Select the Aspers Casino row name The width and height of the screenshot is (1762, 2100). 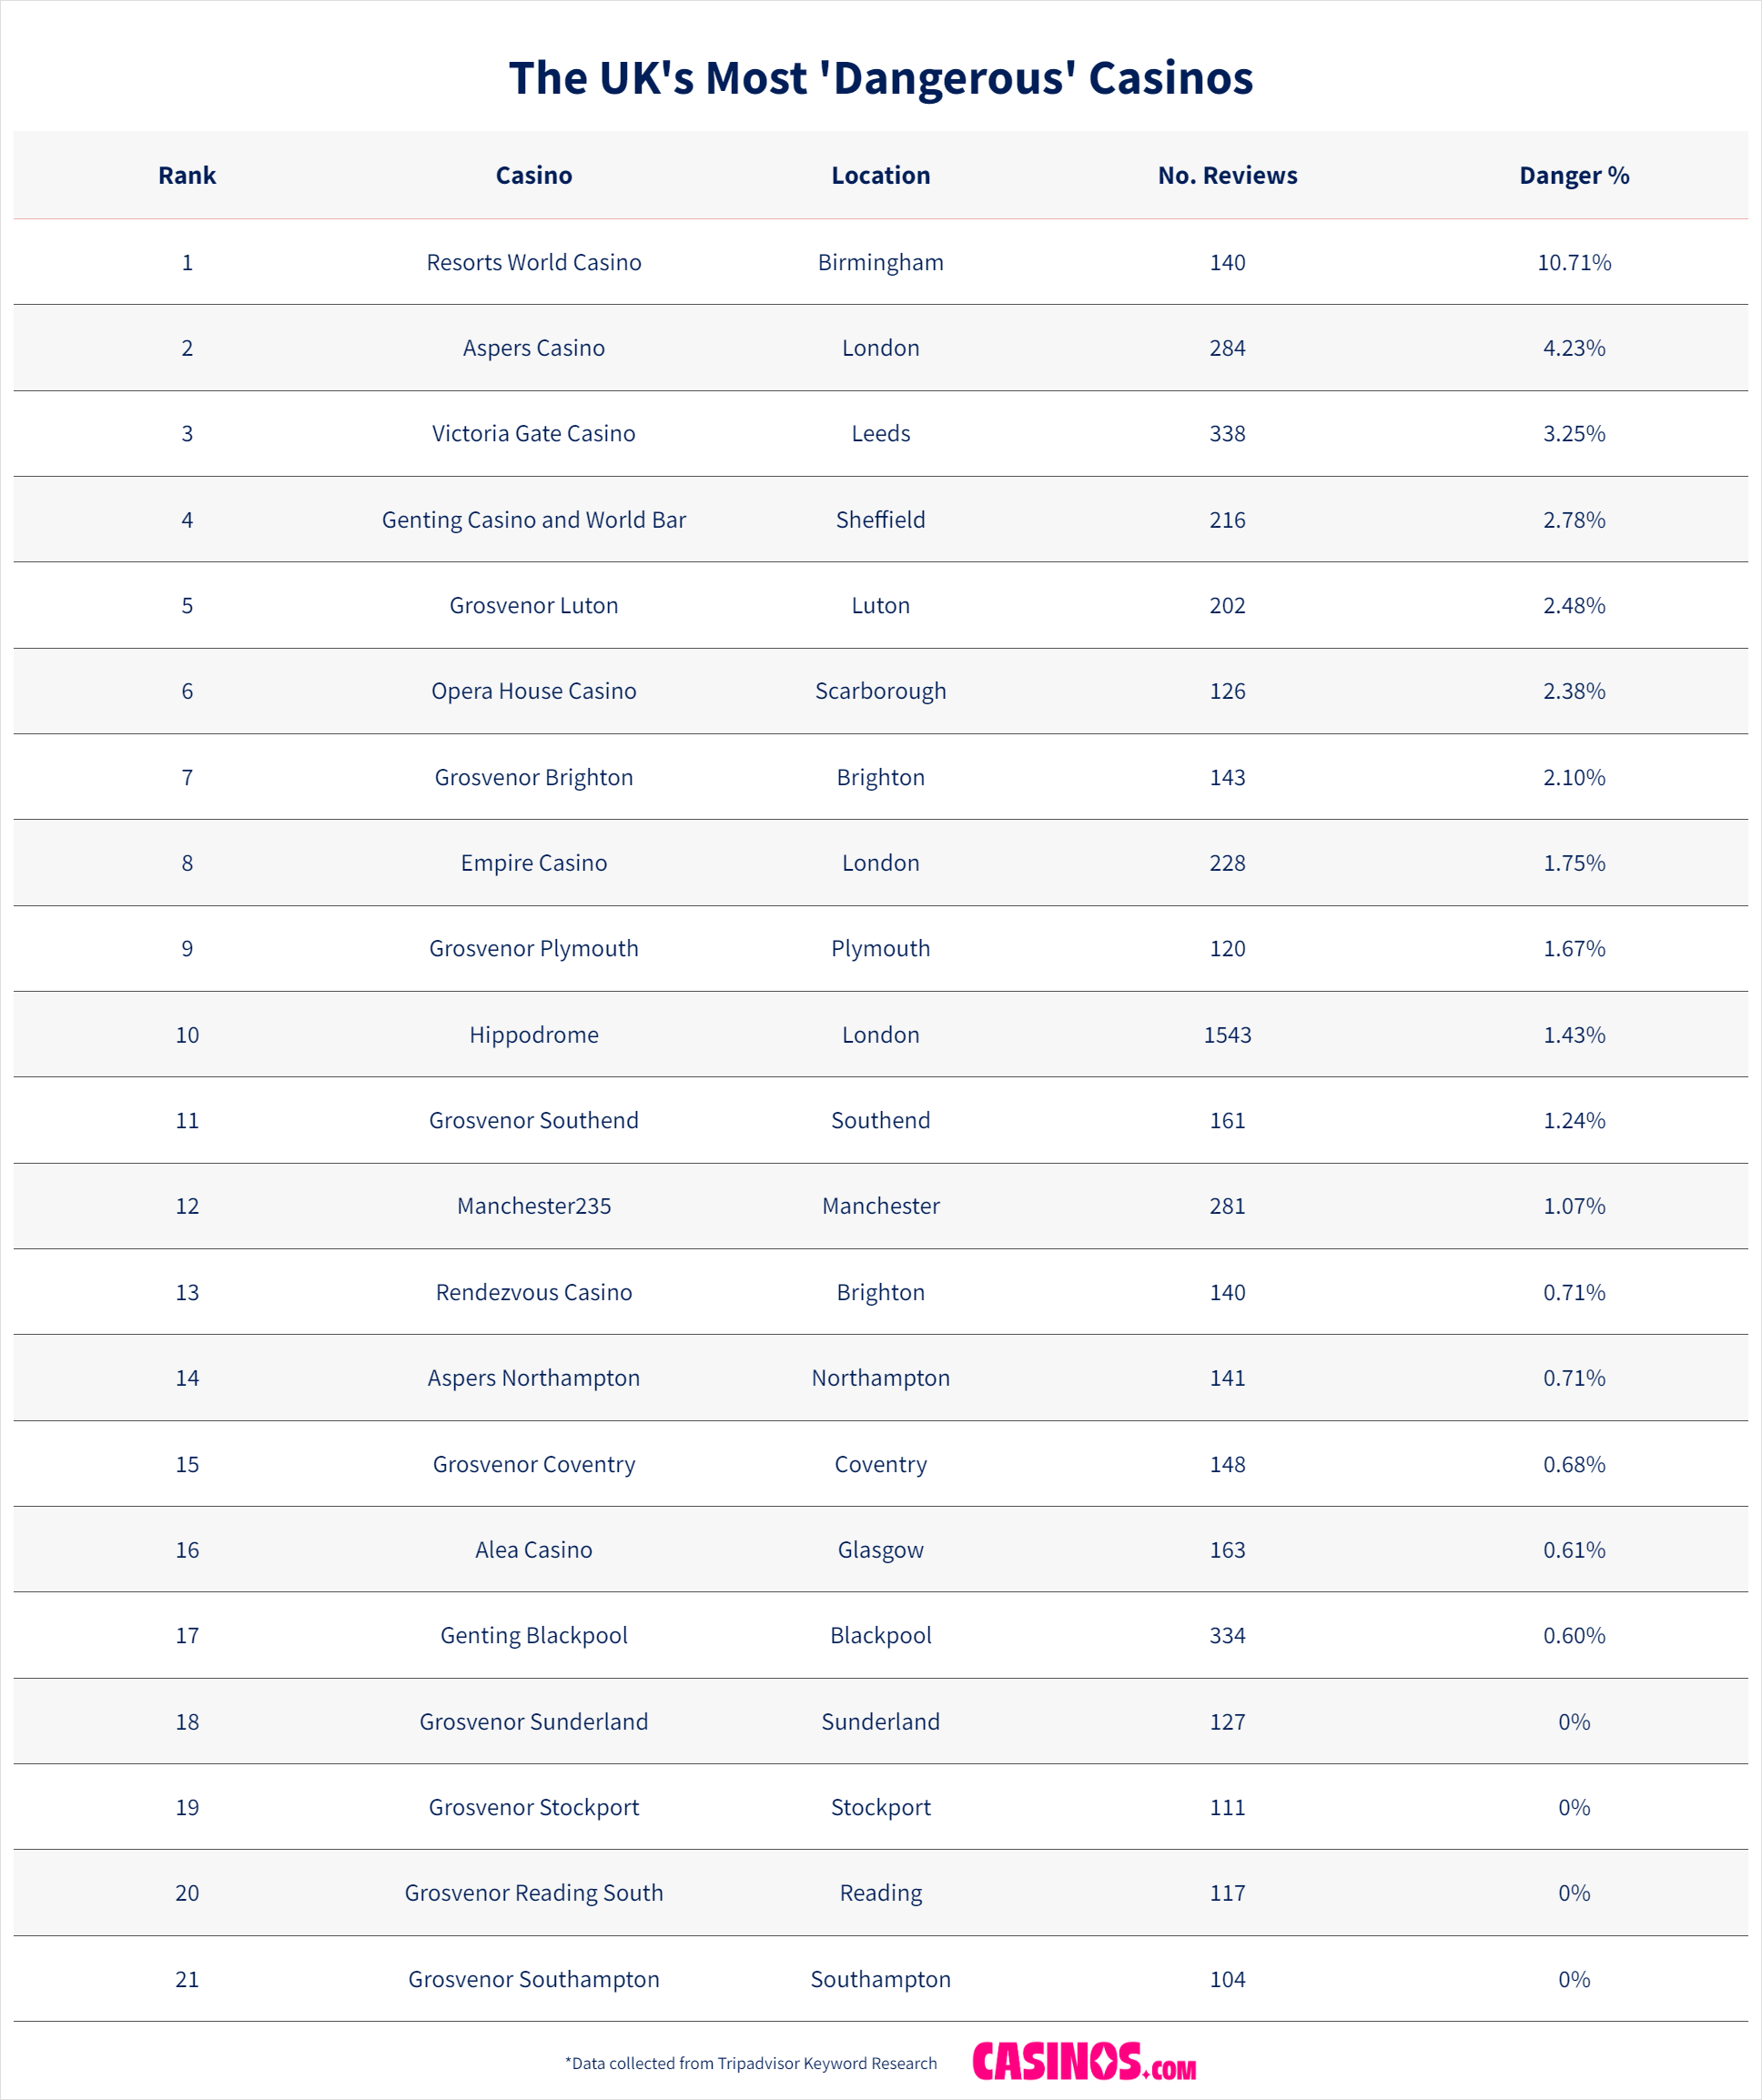click(533, 348)
